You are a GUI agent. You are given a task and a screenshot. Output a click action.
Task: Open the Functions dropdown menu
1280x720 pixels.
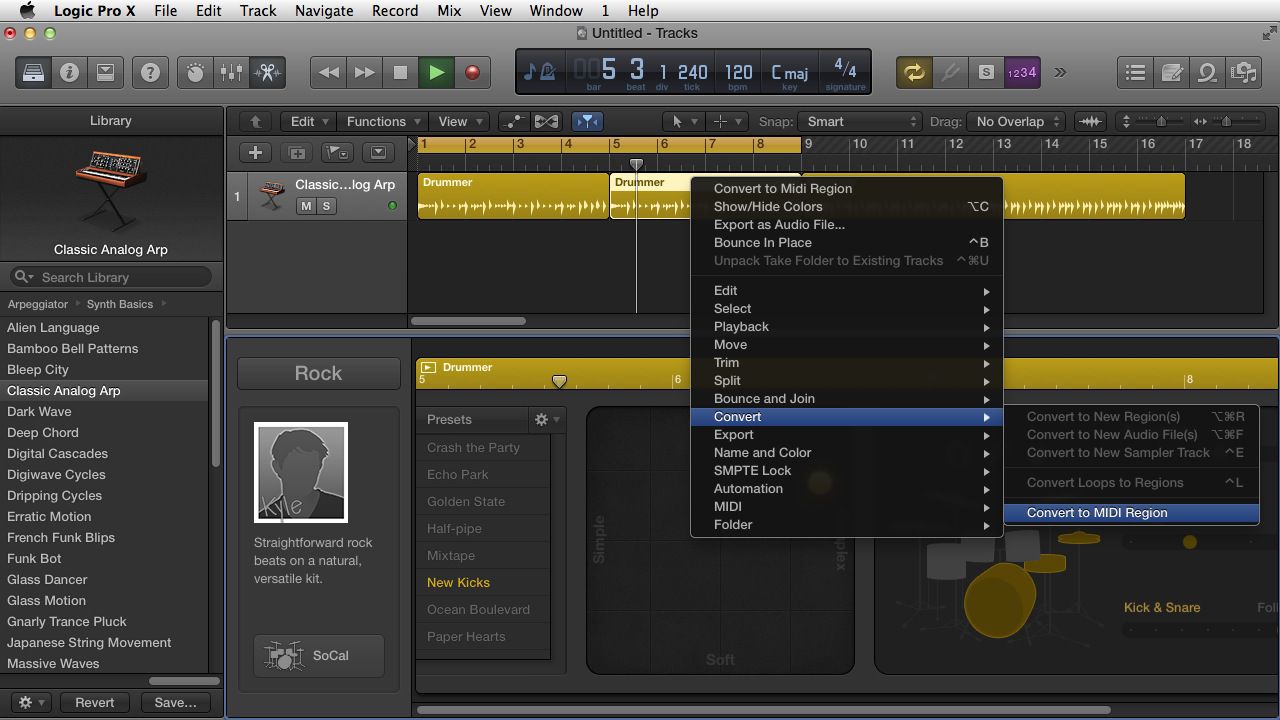point(384,121)
